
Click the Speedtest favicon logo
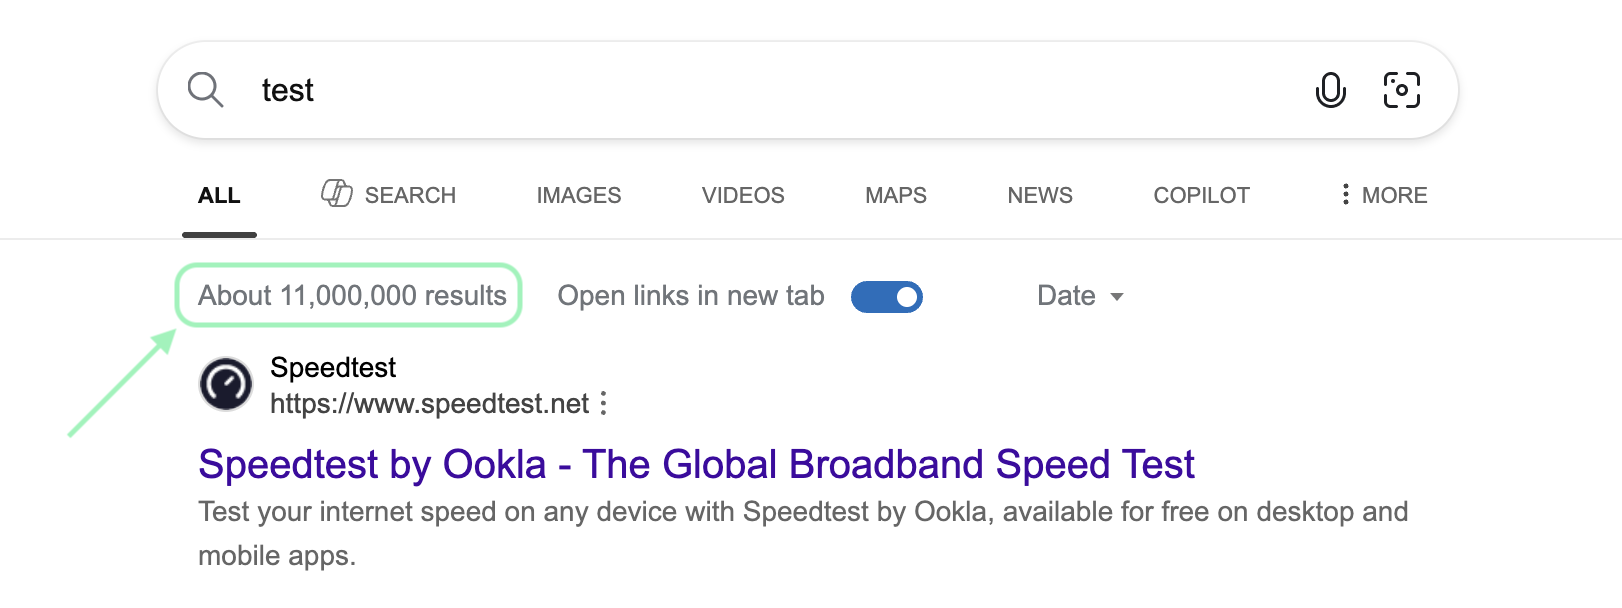(226, 385)
